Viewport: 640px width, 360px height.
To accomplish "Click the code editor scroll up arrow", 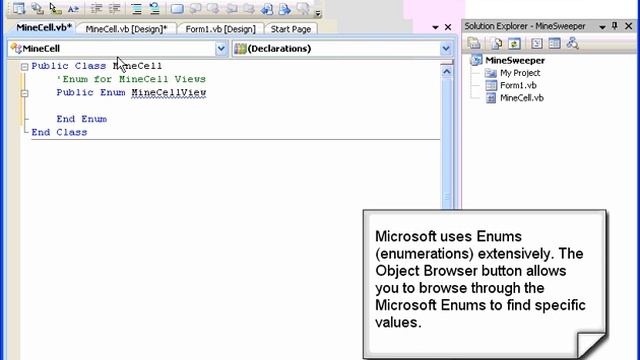I will (447, 72).
